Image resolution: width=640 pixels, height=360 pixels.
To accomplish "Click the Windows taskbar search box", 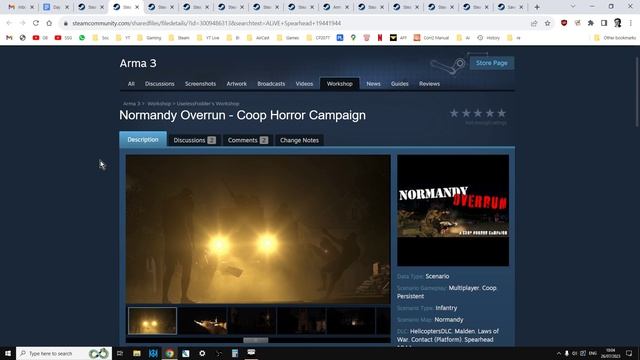I will click(x=64, y=353).
